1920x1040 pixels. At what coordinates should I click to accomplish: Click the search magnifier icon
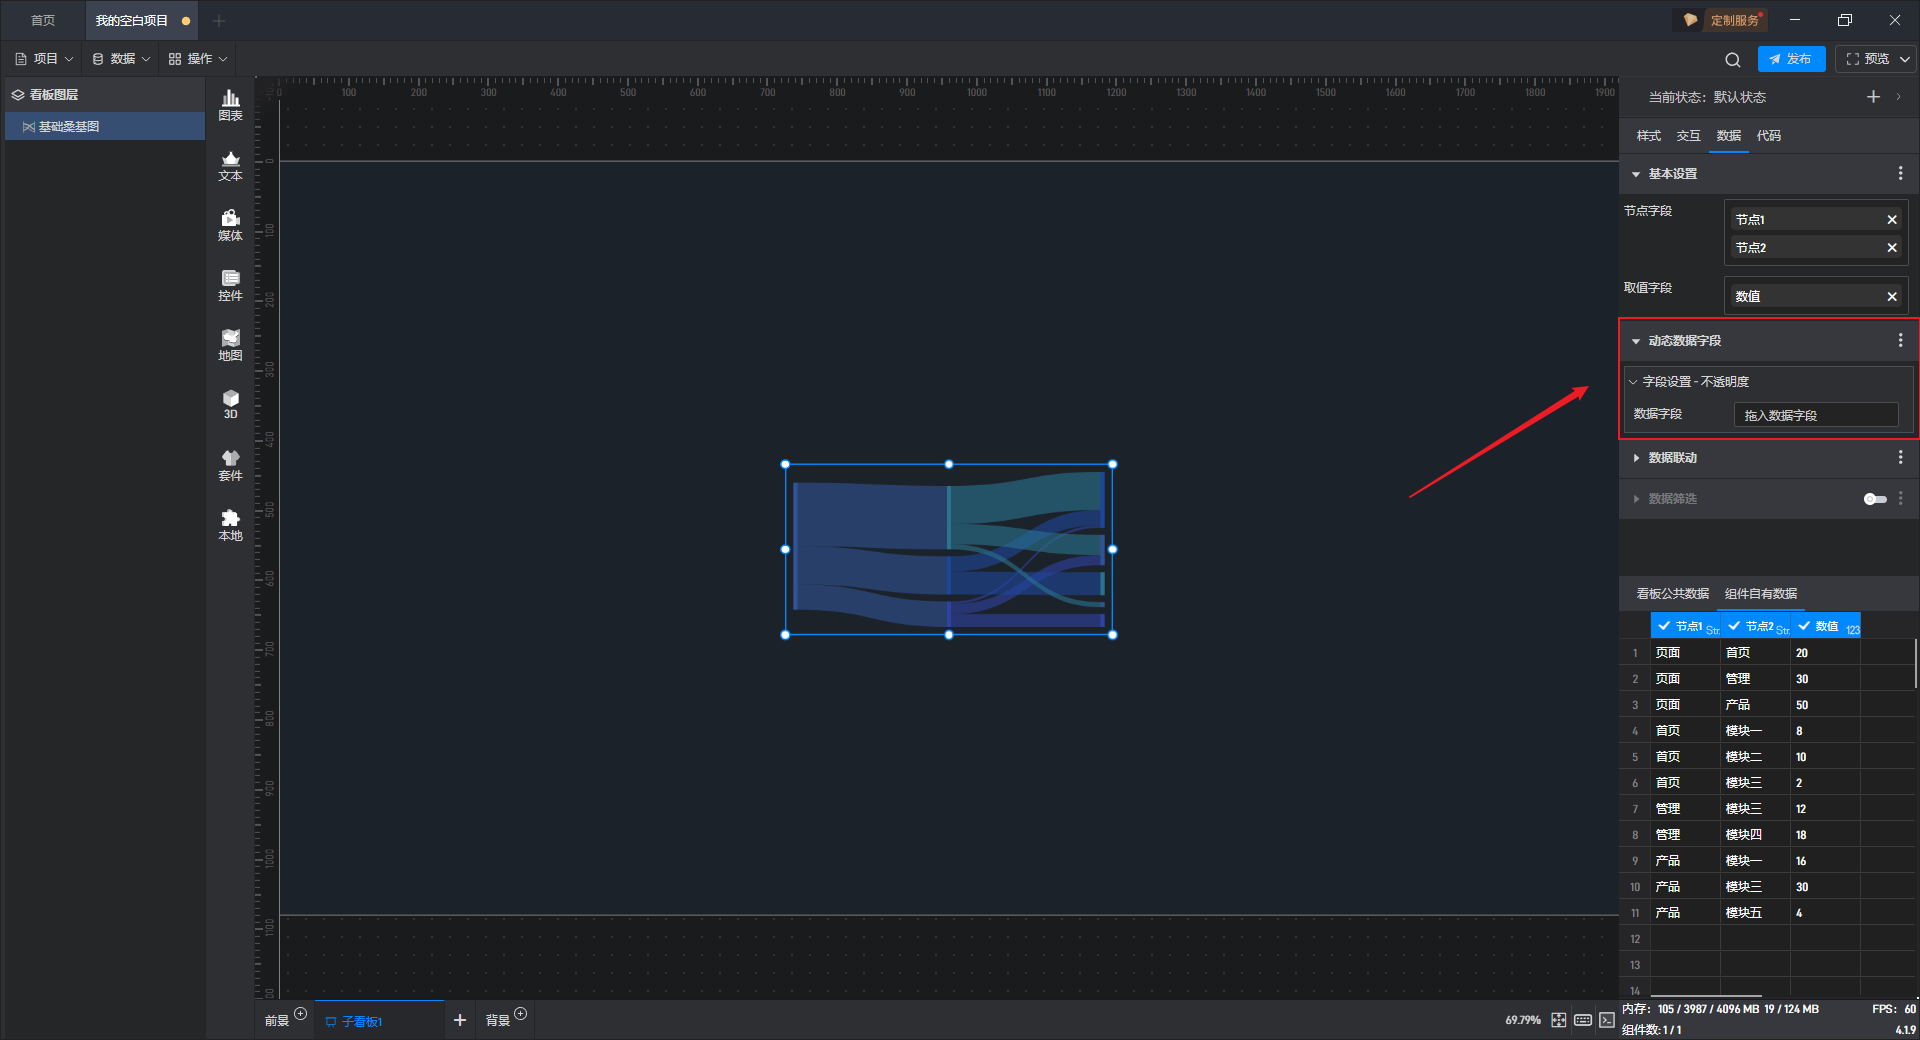tap(1733, 60)
